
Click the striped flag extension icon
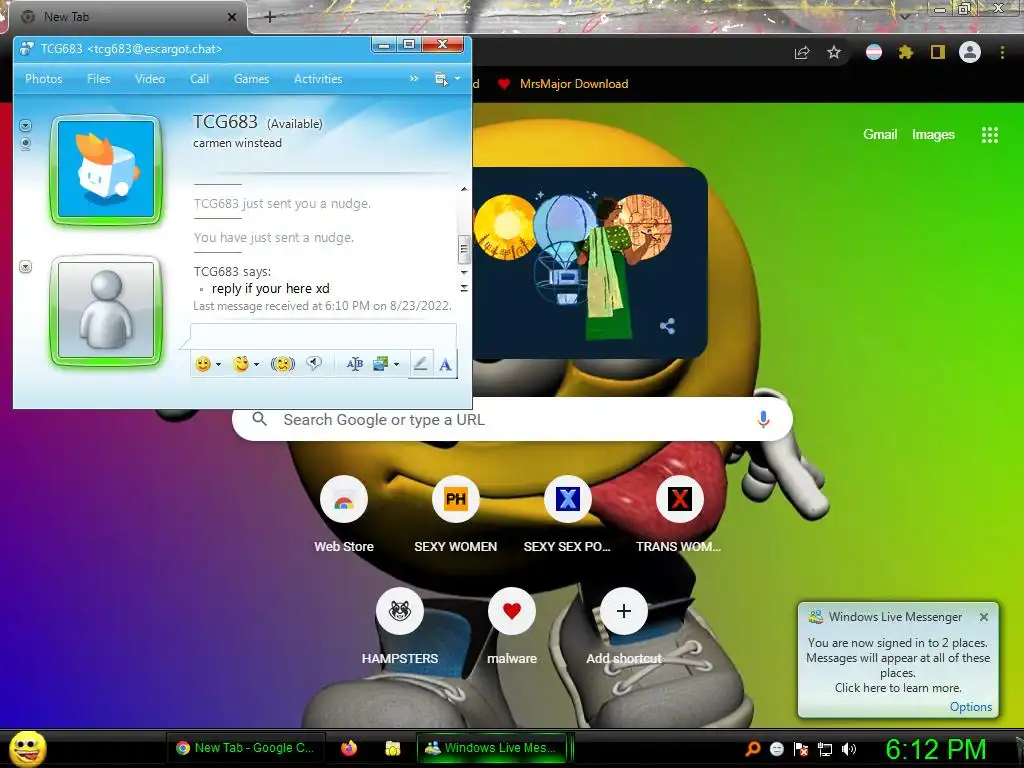point(874,52)
